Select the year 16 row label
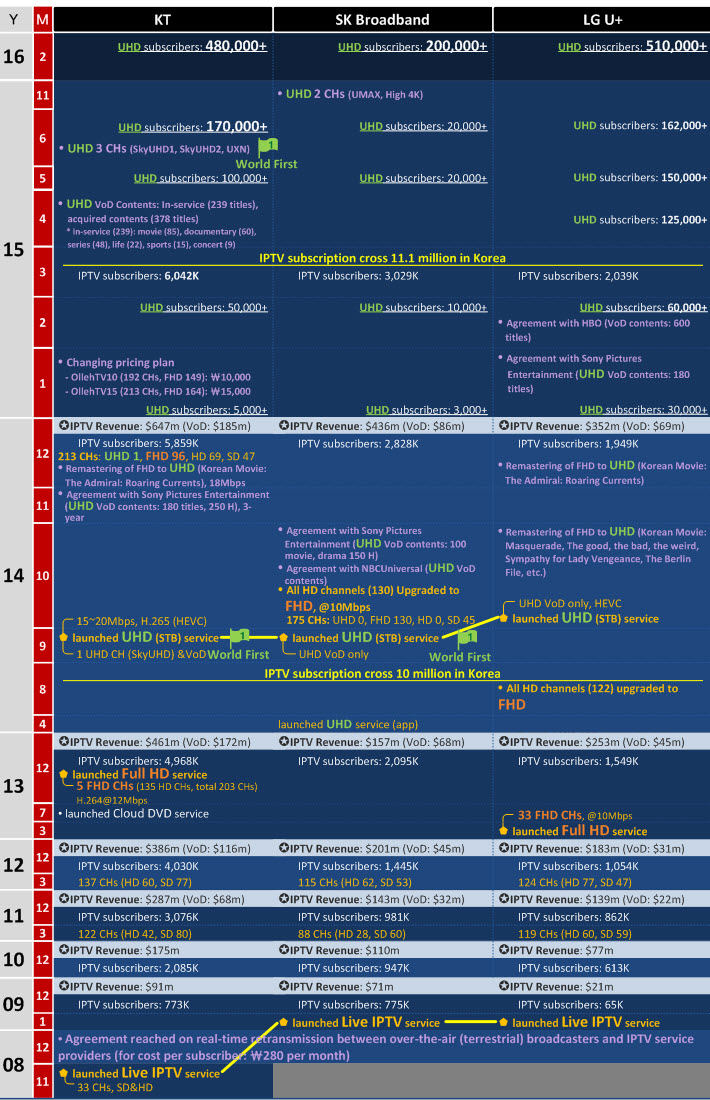The height and width of the screenshot is (1100, 710). (14, 56)
